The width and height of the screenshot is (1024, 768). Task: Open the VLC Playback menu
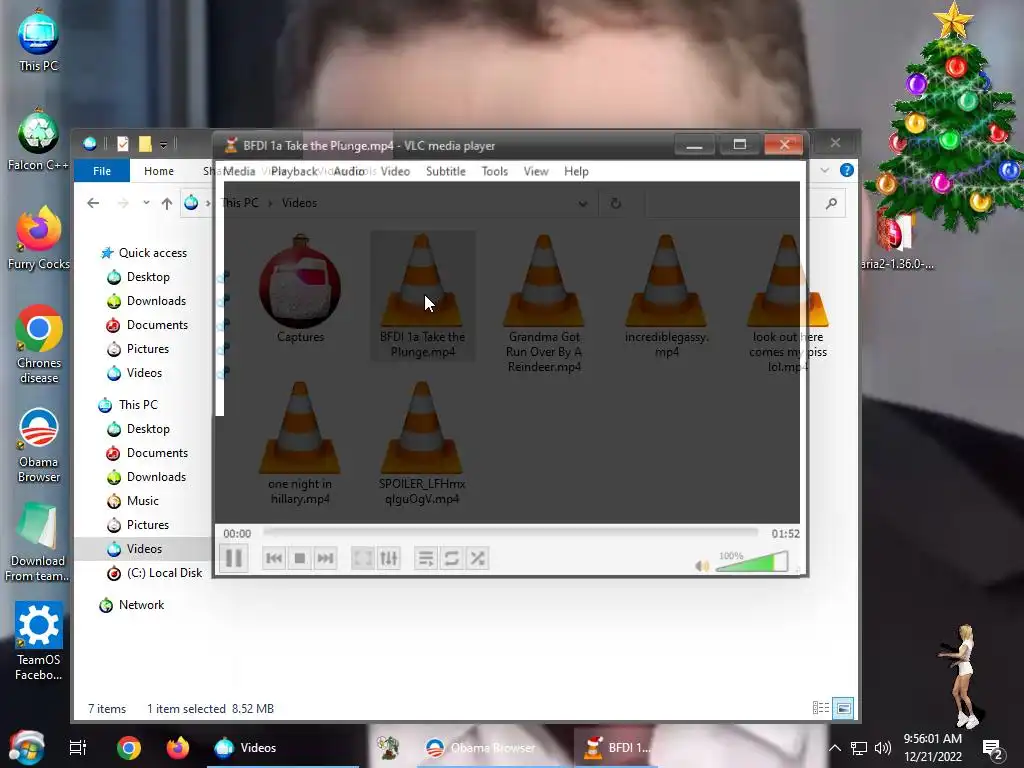(294, 171)
